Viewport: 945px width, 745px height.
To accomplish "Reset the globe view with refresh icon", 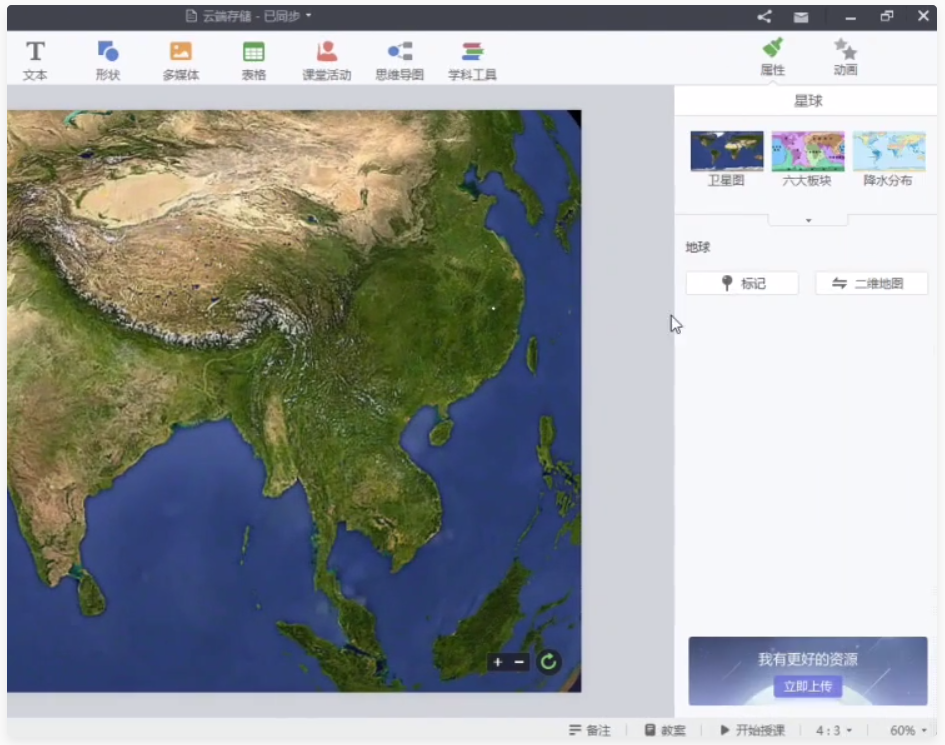I will pos(548,662).
